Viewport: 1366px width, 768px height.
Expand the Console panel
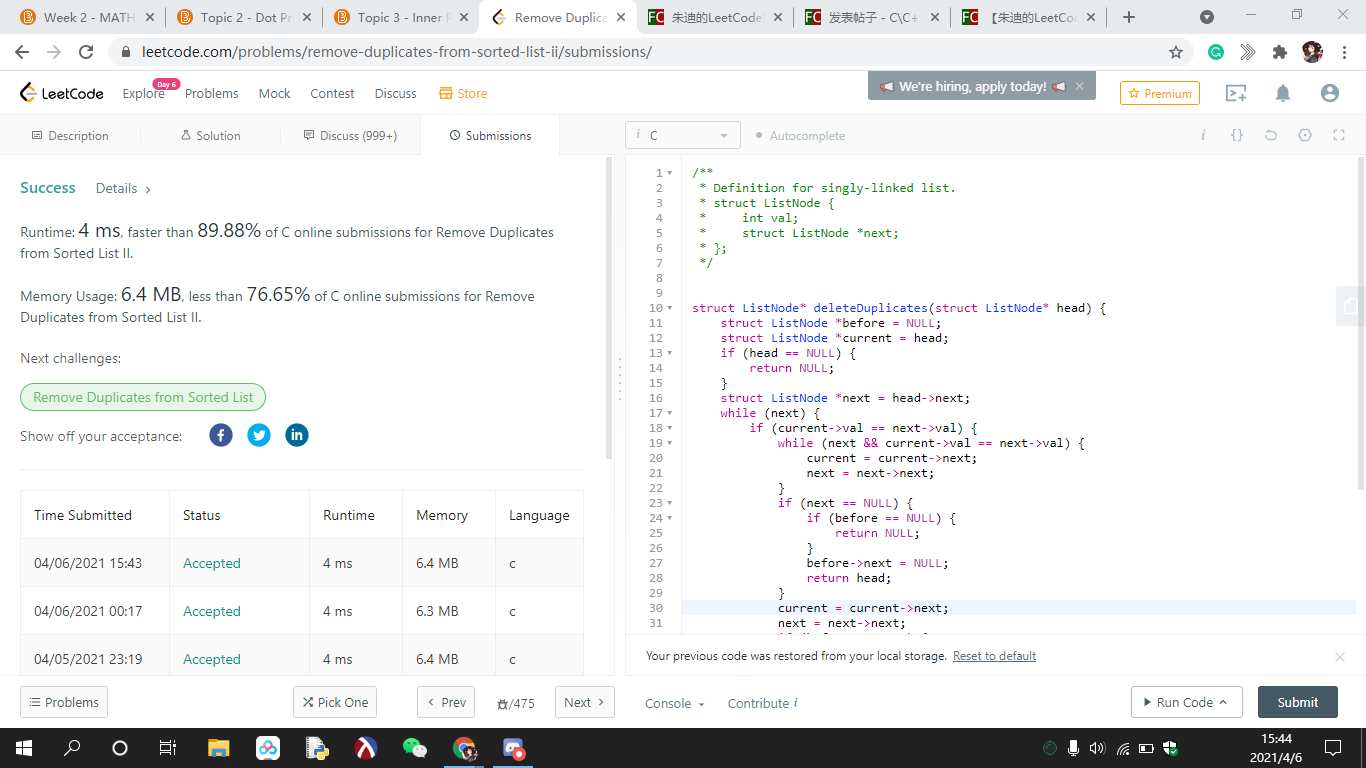[x=675, y=703]
